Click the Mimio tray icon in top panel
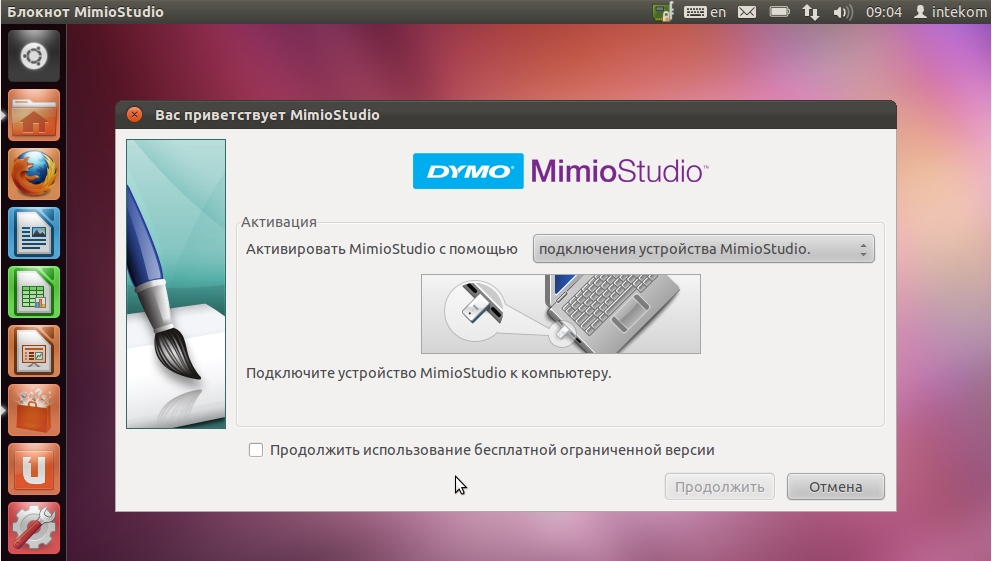Viewport: 992px width, 561px height. pyautogui.click(x=662, y=12)
